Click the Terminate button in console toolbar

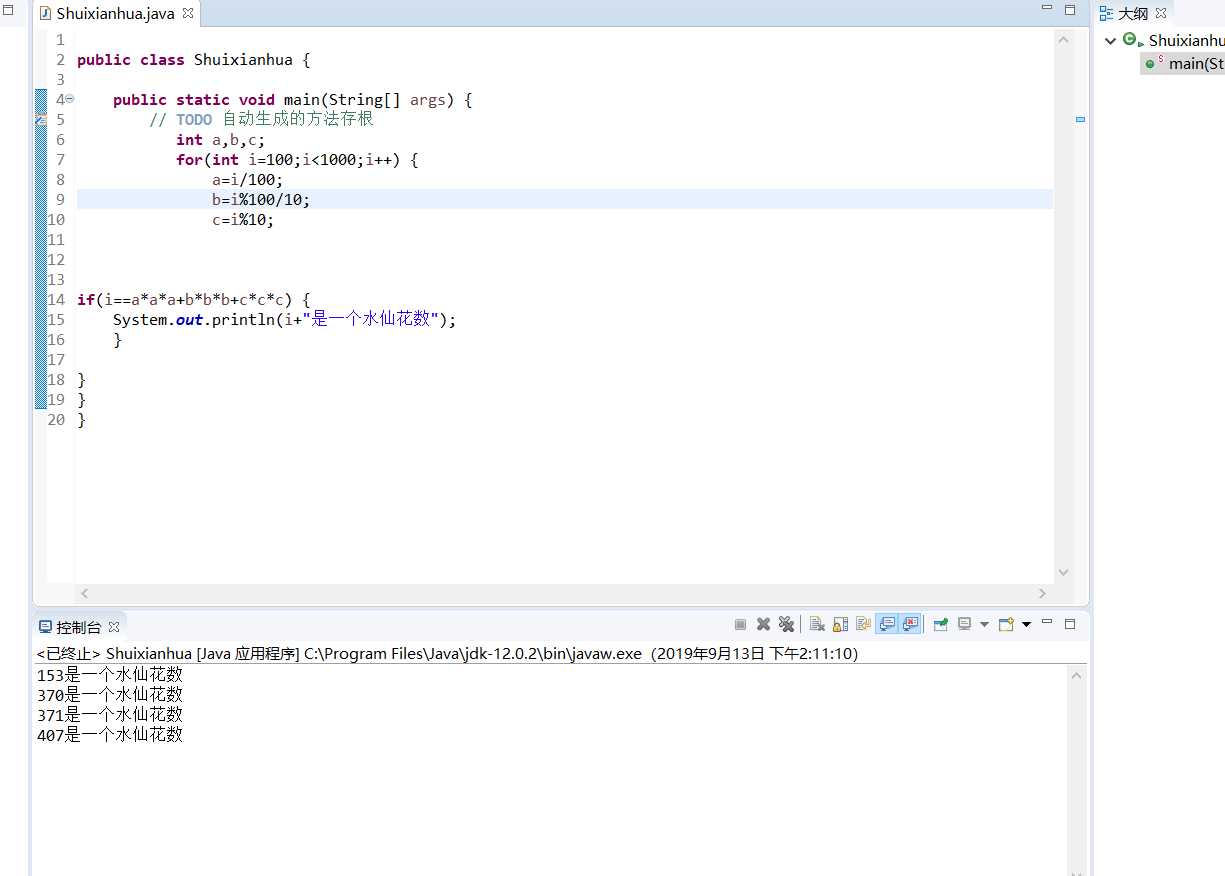(740, 624)
